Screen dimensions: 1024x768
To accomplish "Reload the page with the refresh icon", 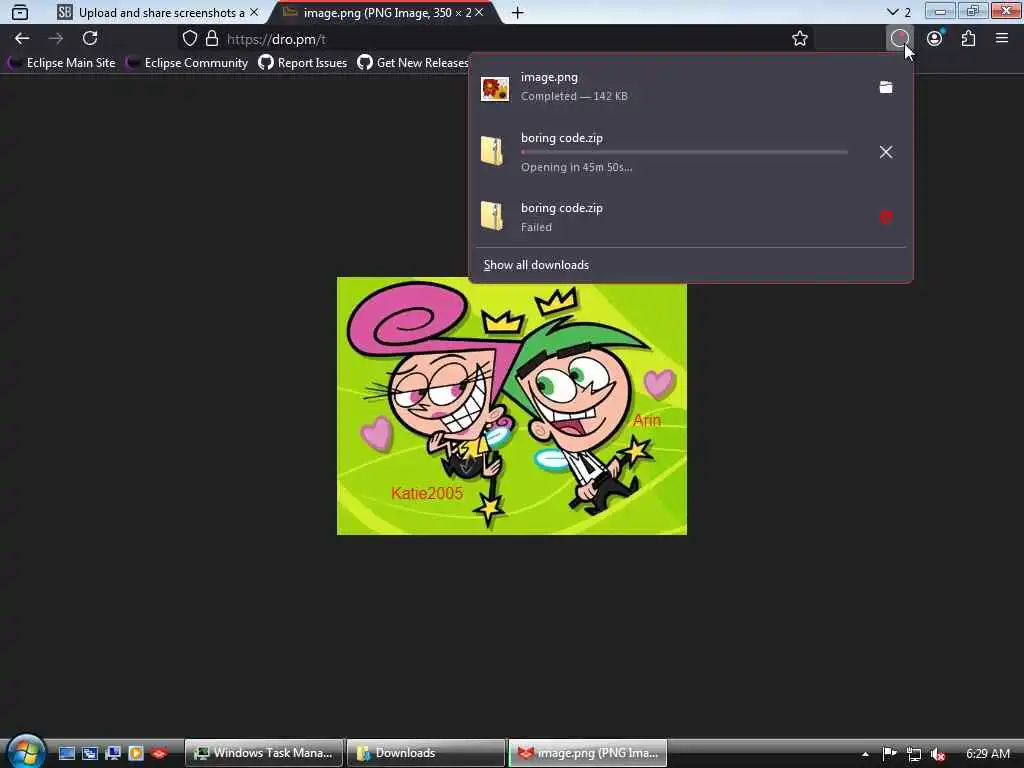I will click(90, 39).
